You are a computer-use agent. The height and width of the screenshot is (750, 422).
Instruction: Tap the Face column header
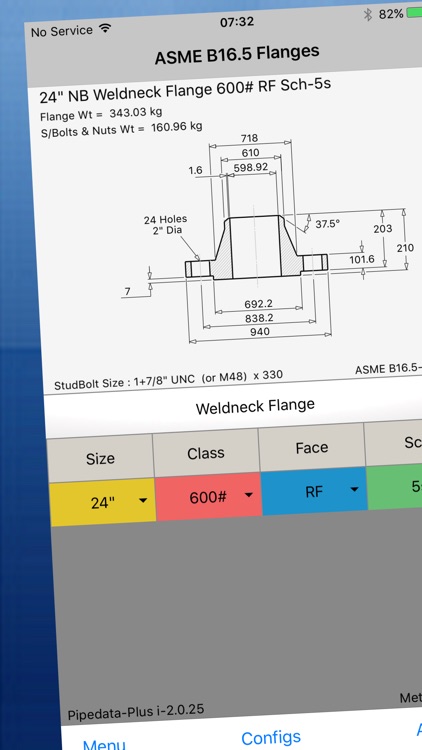pyautogui.click(x=312, y=448)
